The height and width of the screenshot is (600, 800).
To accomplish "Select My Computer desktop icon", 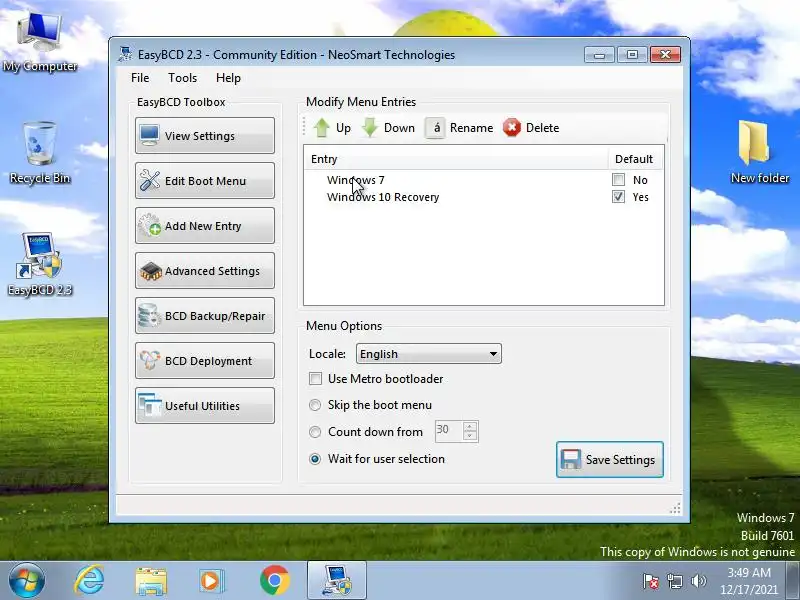I will [40, 42].
